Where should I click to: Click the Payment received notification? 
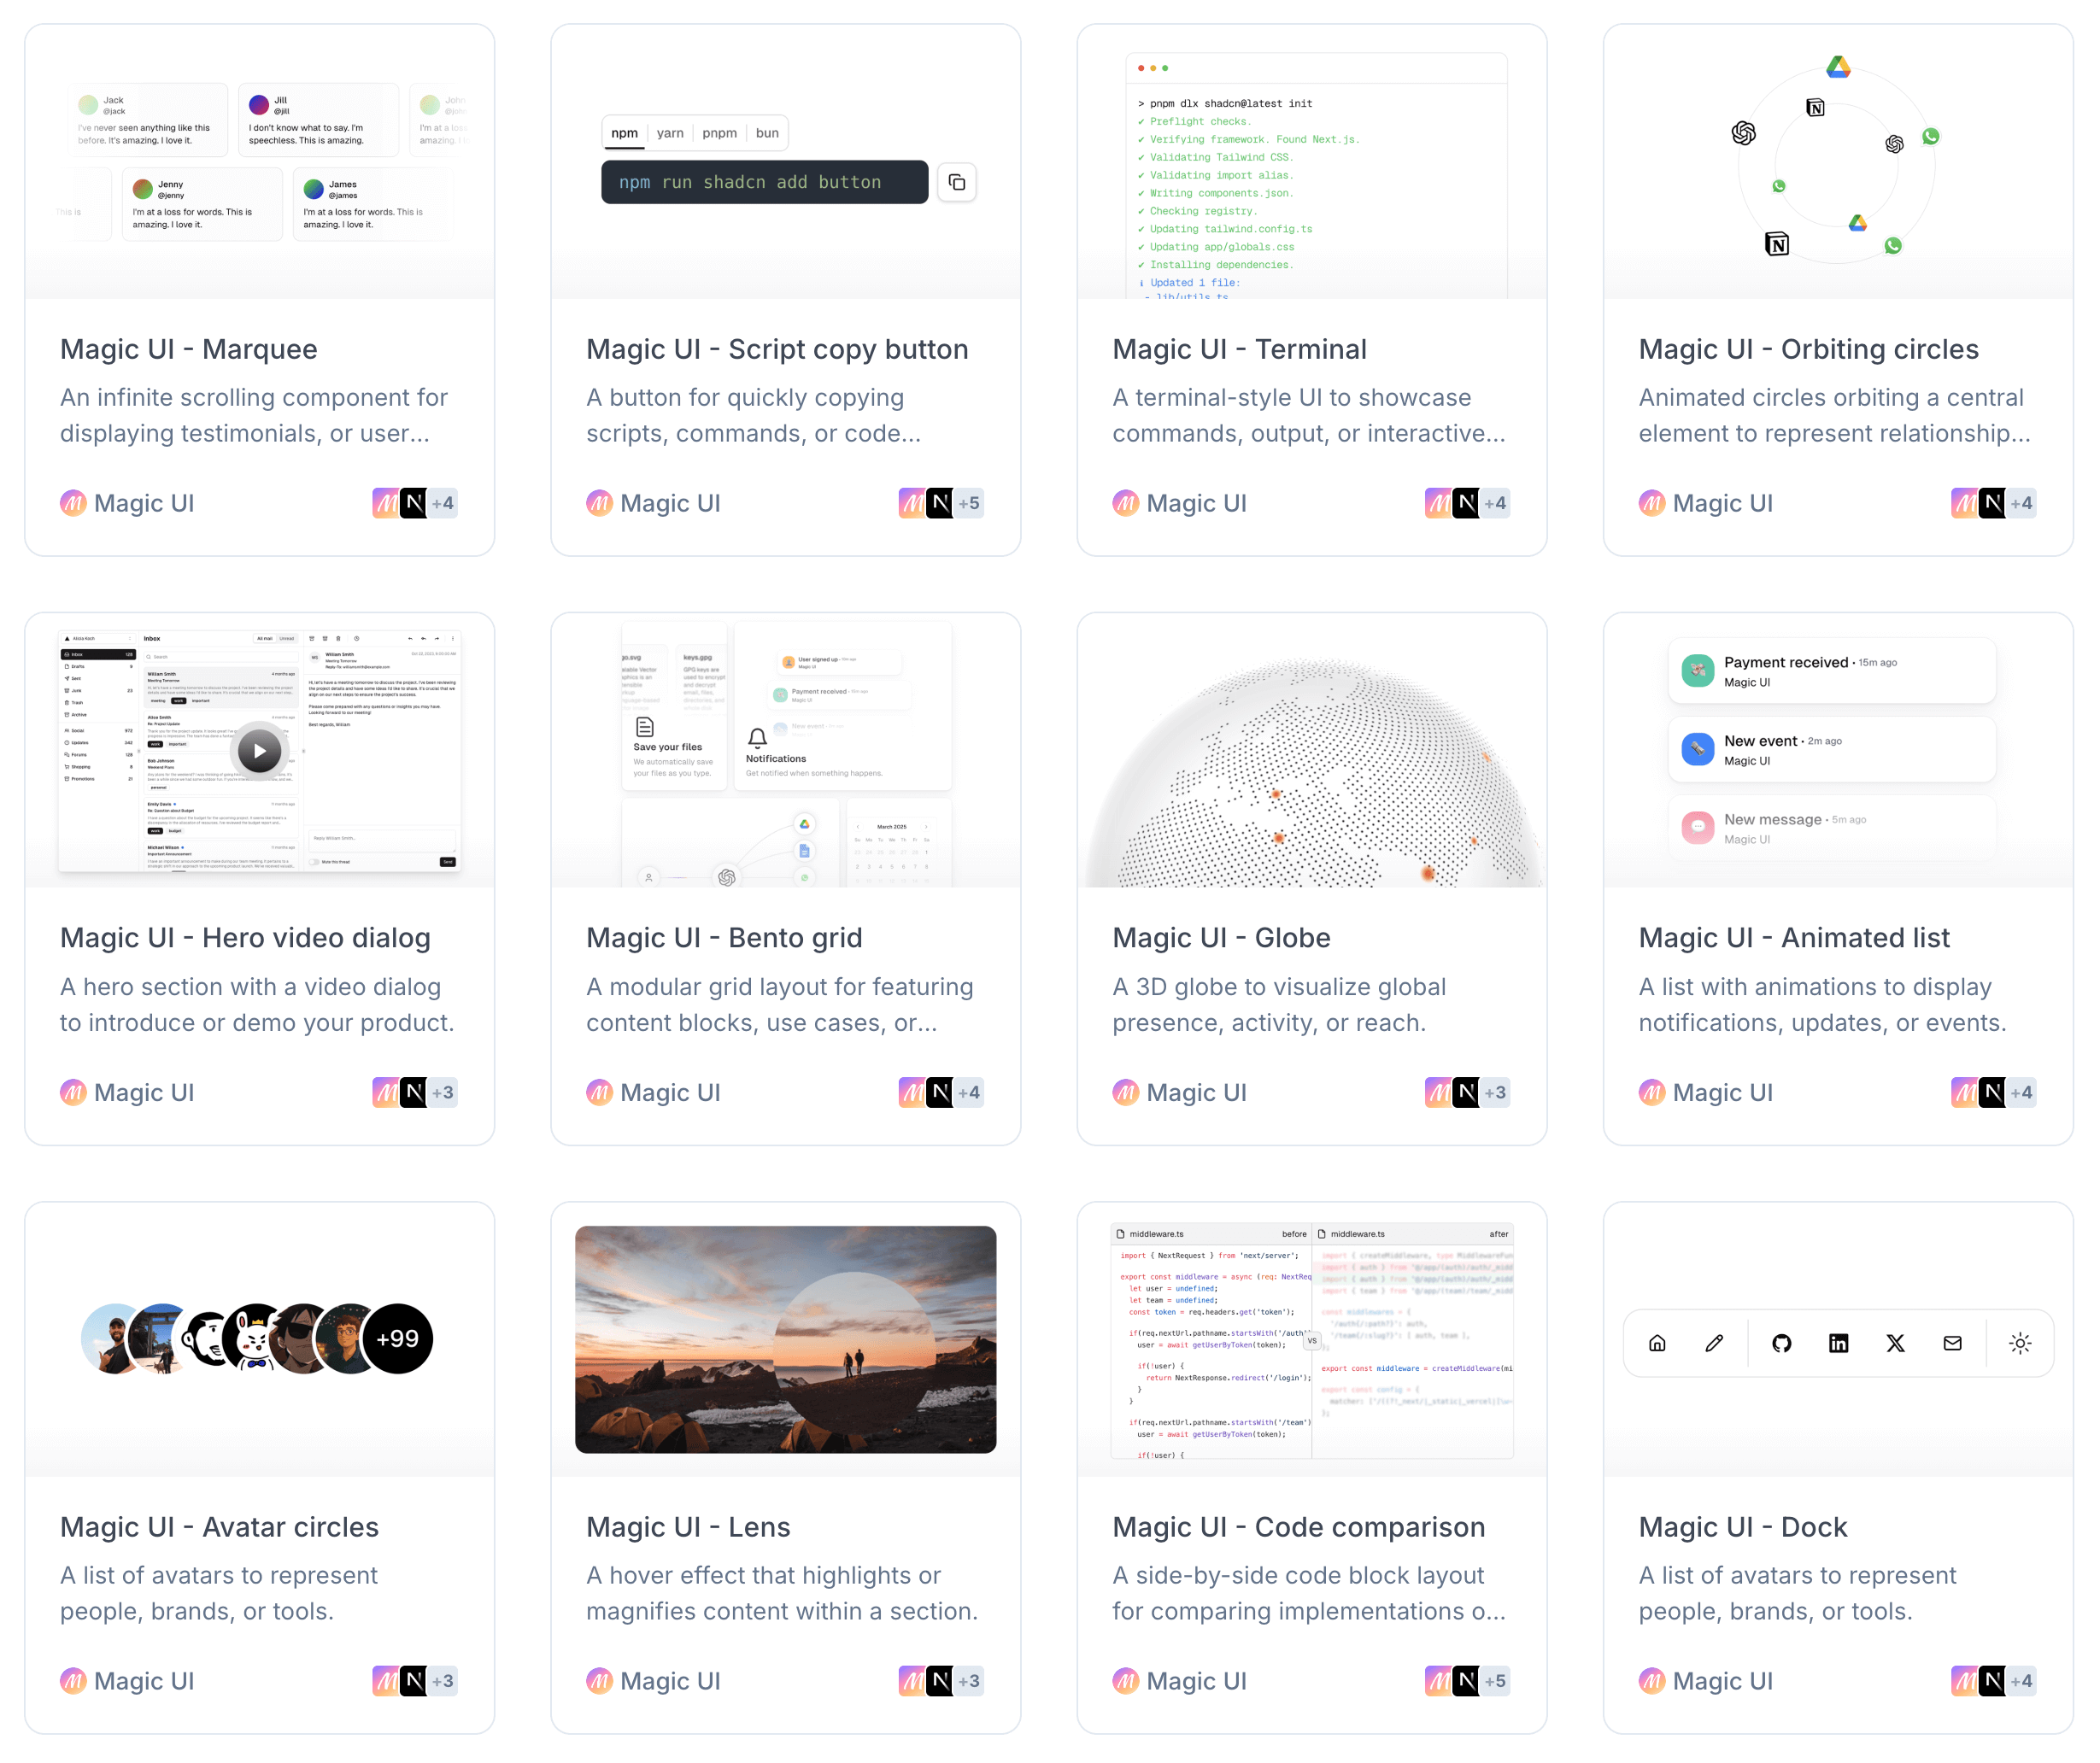click(x=1831, y=671)
